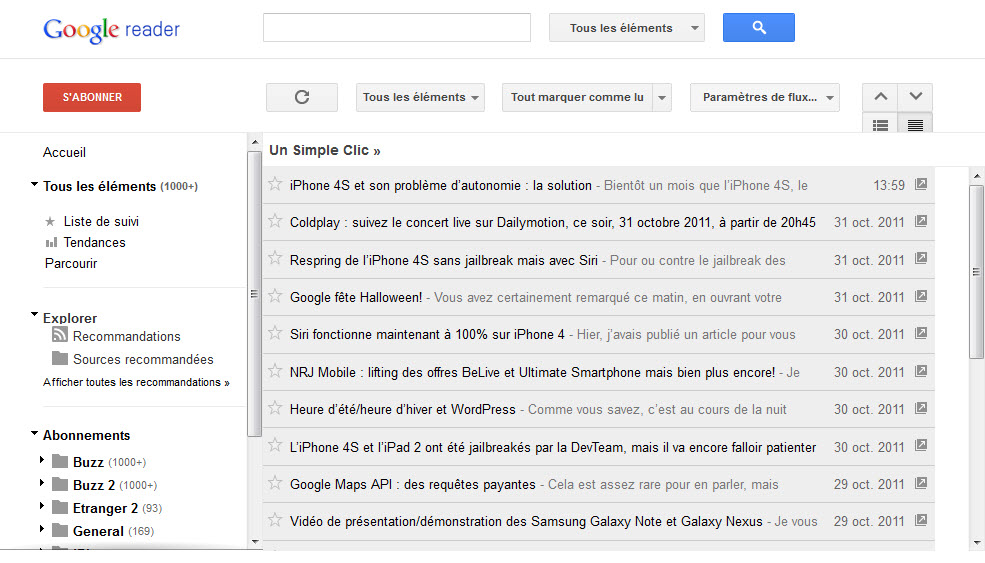The height and width of the screenshot is (563, 985).
Task: Star the Respring de l'iPhone 4S article
Action: (275, 258)
